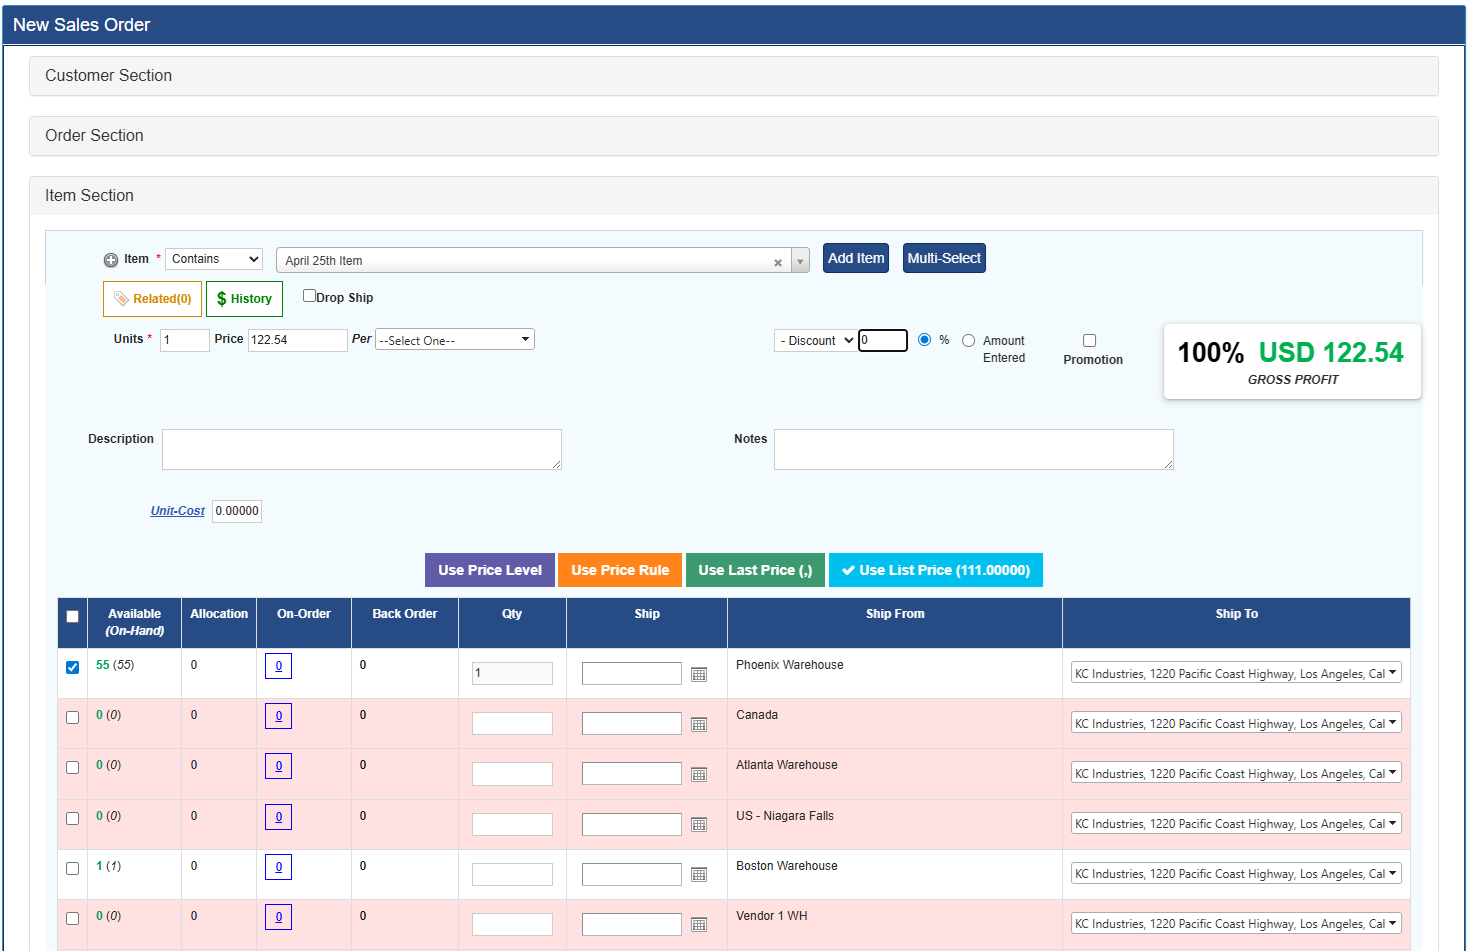
Task: Open the item price History button
Action: [244, 299]
